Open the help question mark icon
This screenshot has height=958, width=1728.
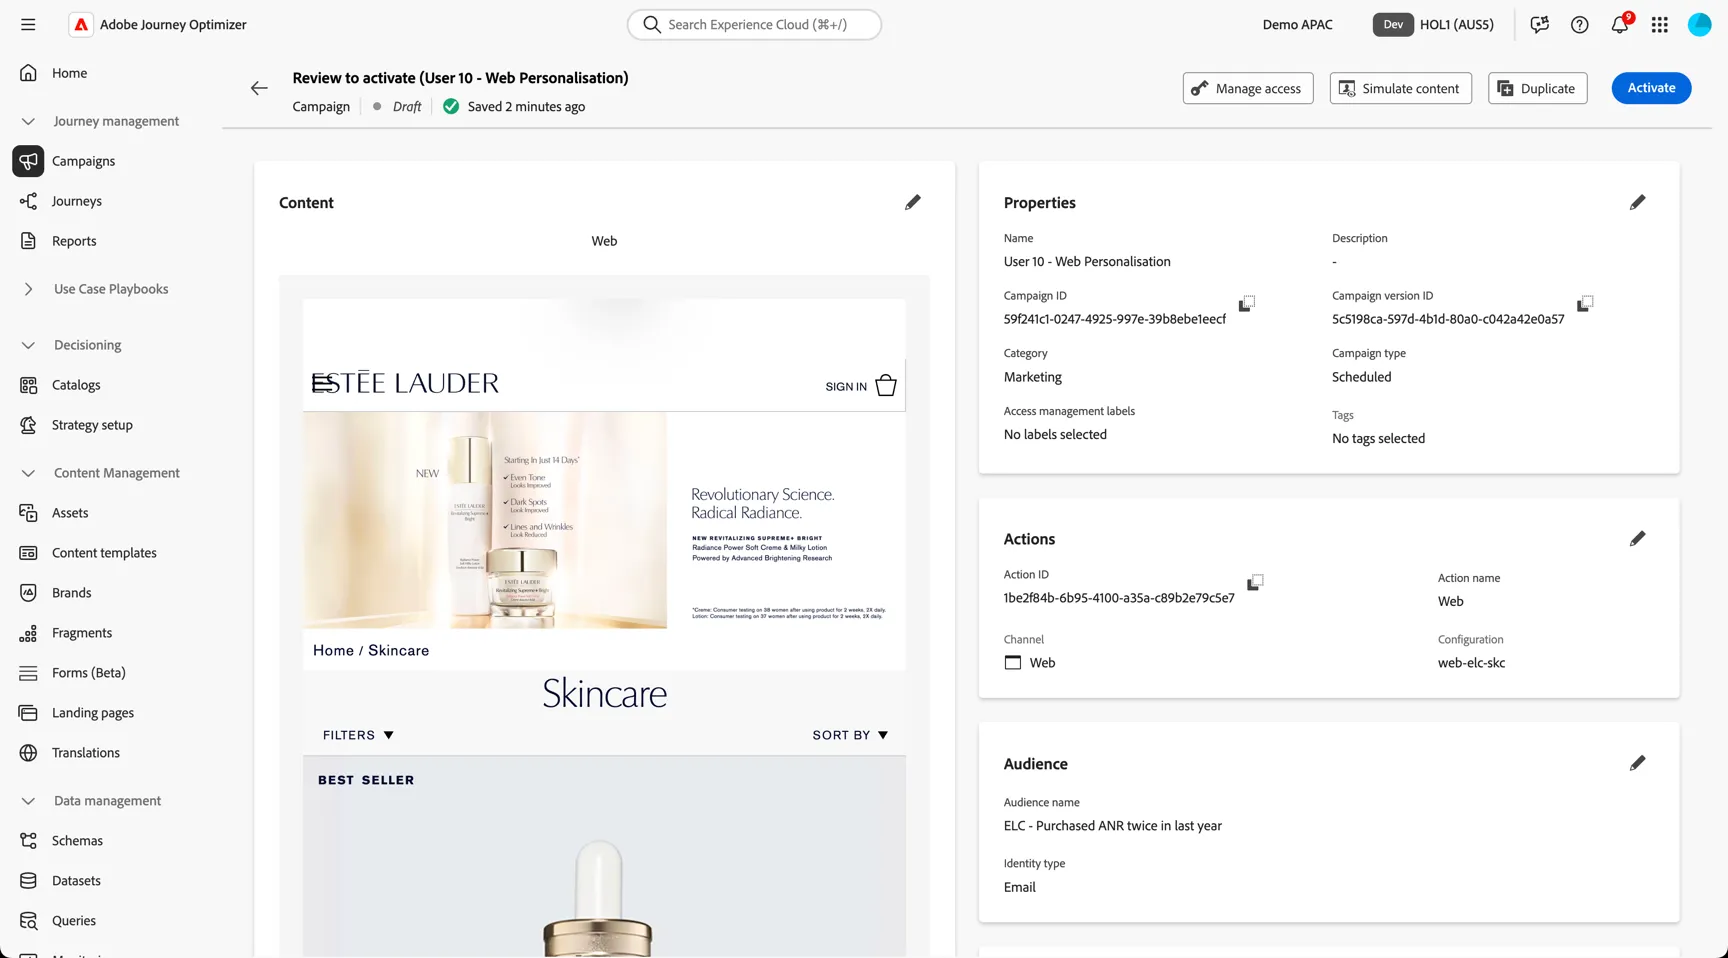click(1580, 24)
